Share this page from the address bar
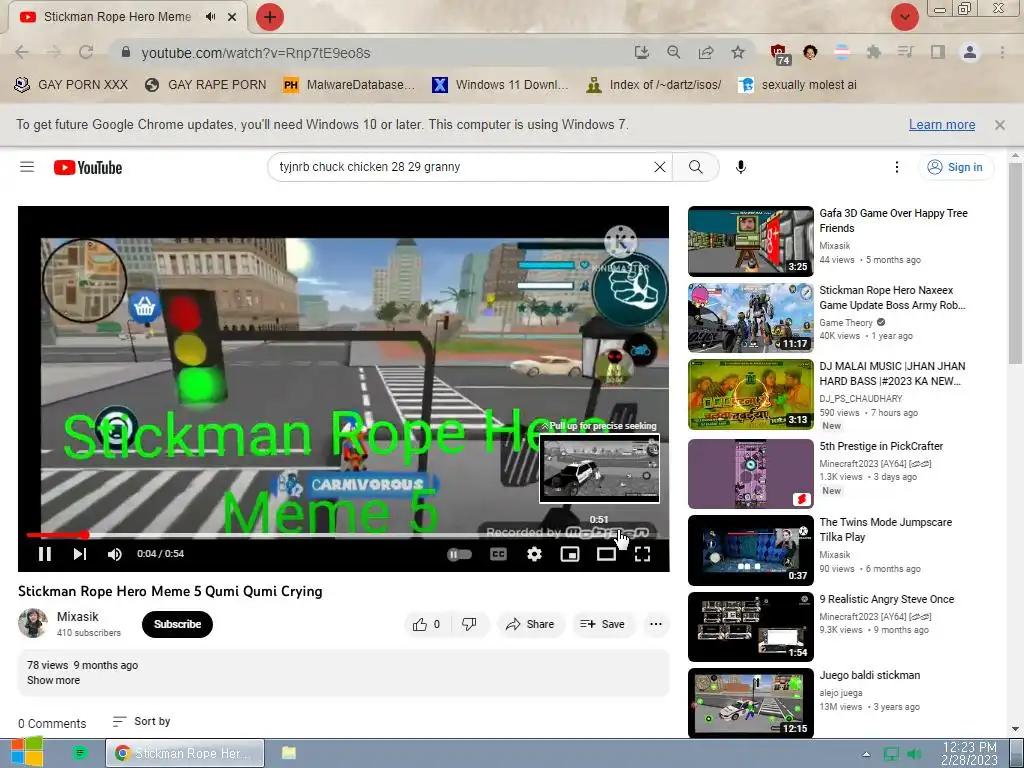This screenshot has height=768, width=1024. (x=706, y=52)
